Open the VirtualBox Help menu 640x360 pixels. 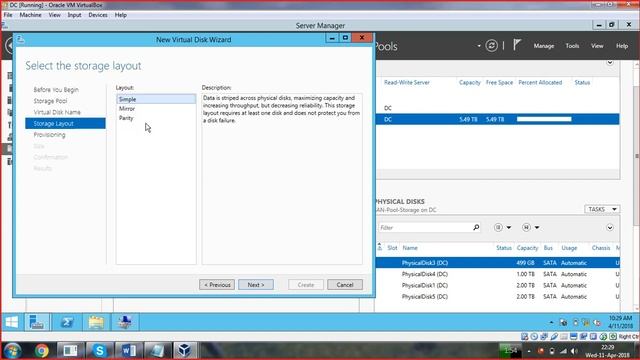coord(121,15)
